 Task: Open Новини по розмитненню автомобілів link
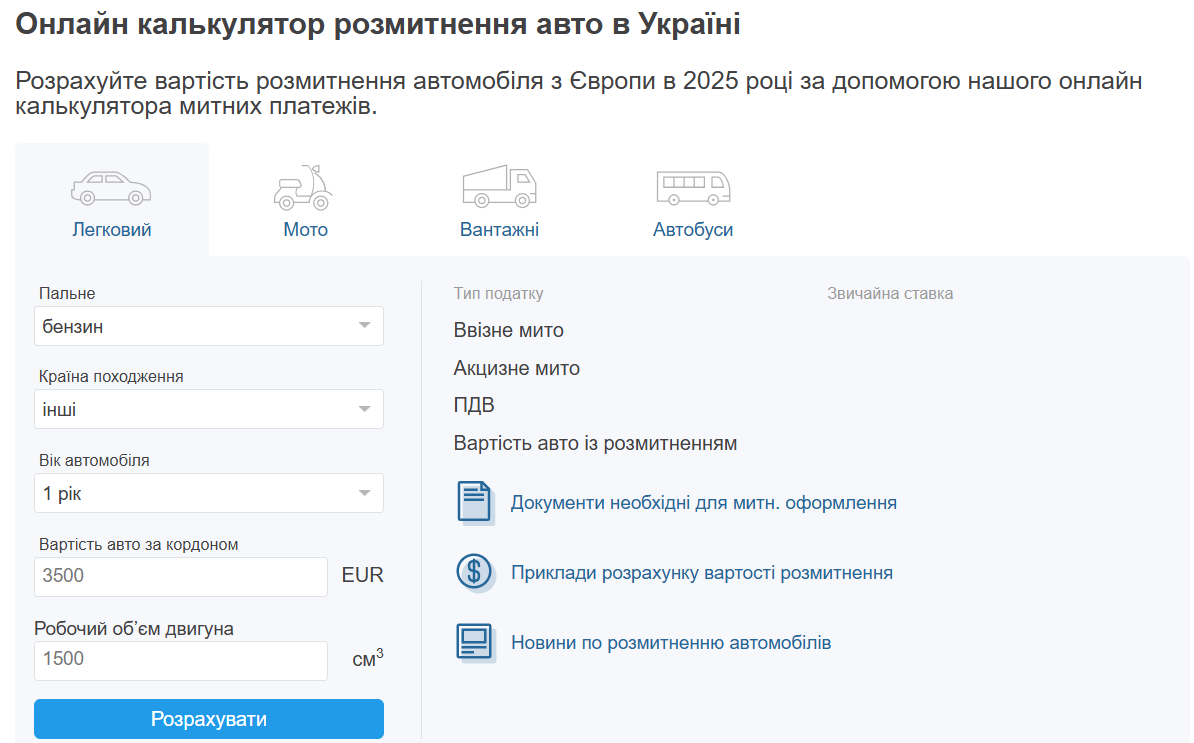tap(670, 643)
